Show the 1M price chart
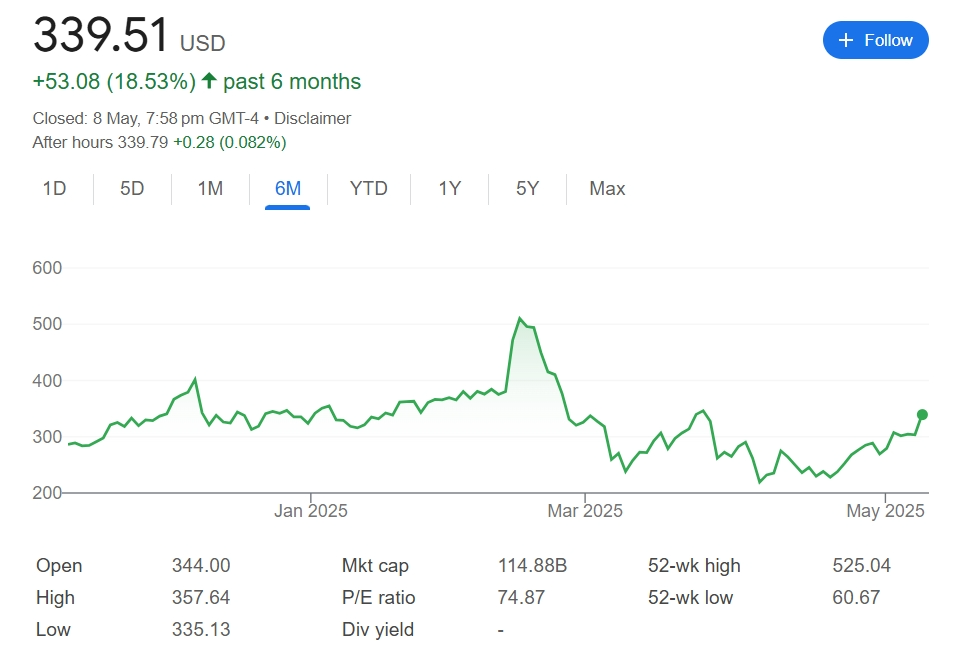The width and height of the screenshot is (976, 654). tap(210, 189)
